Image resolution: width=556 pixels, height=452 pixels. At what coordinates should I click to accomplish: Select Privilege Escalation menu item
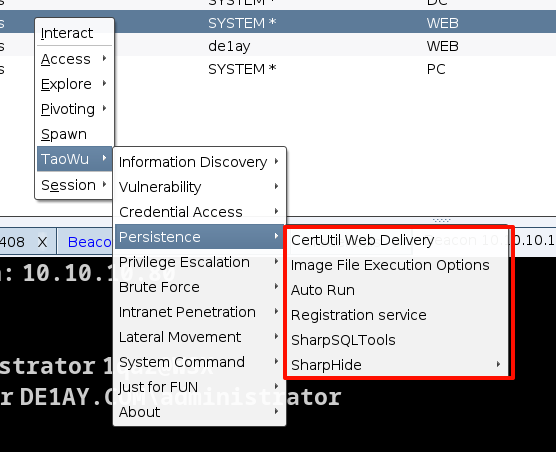tap(199, 262)
